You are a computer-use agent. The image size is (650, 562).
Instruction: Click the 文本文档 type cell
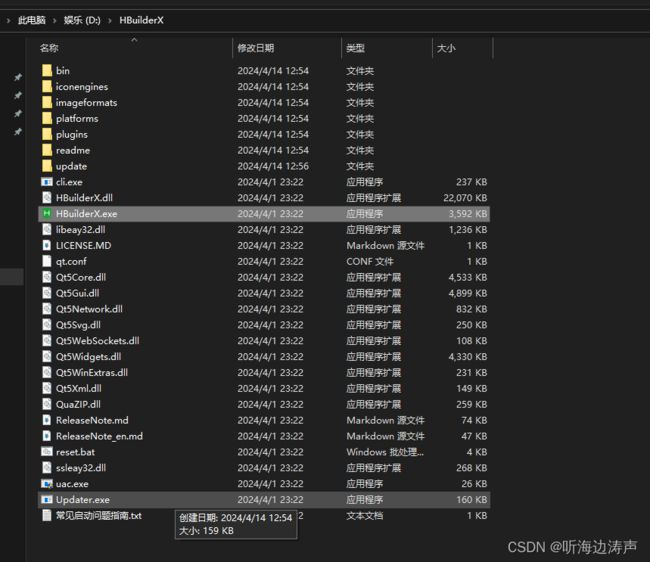pos(364,515)
